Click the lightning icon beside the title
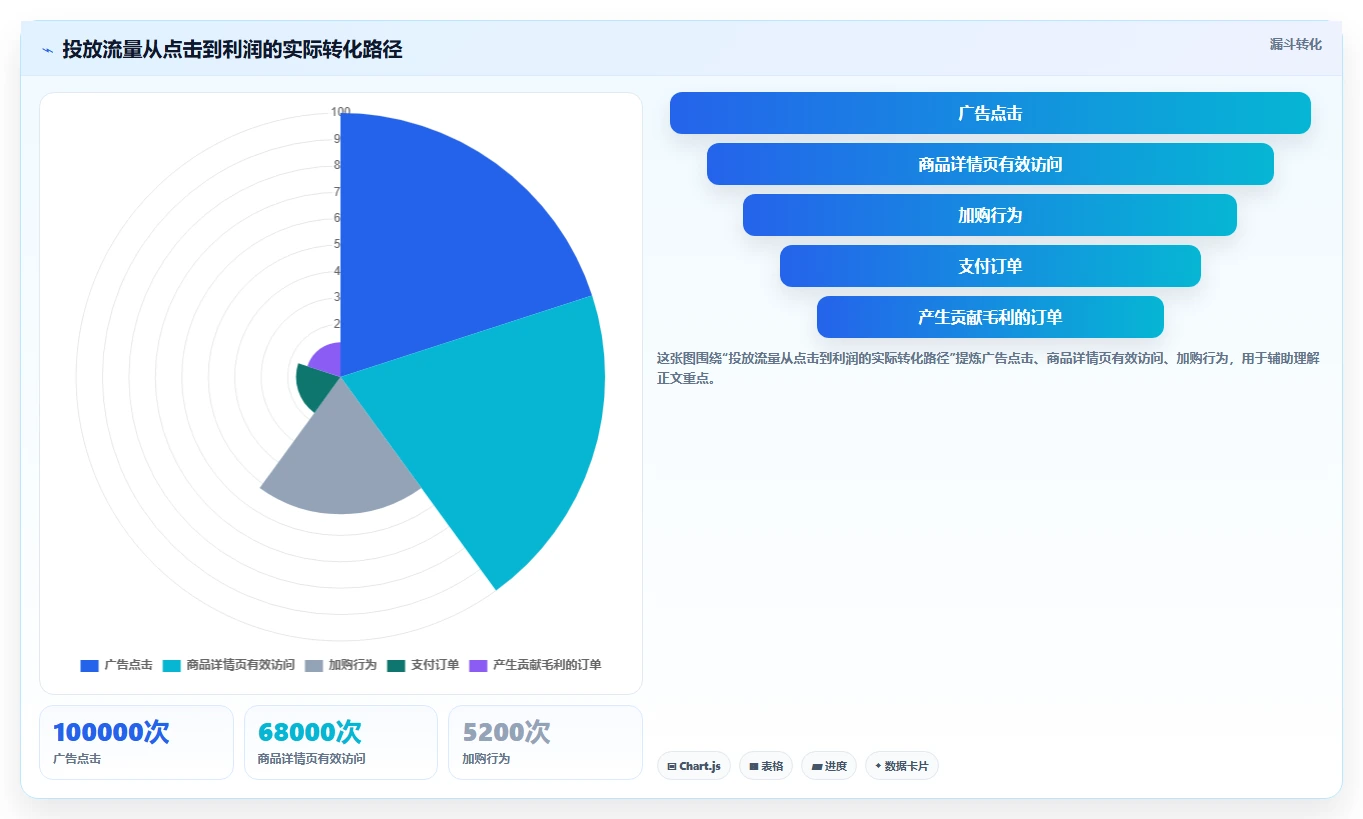Image resolution: width=1363 pixels, height=819 pixels. (48, 50)
